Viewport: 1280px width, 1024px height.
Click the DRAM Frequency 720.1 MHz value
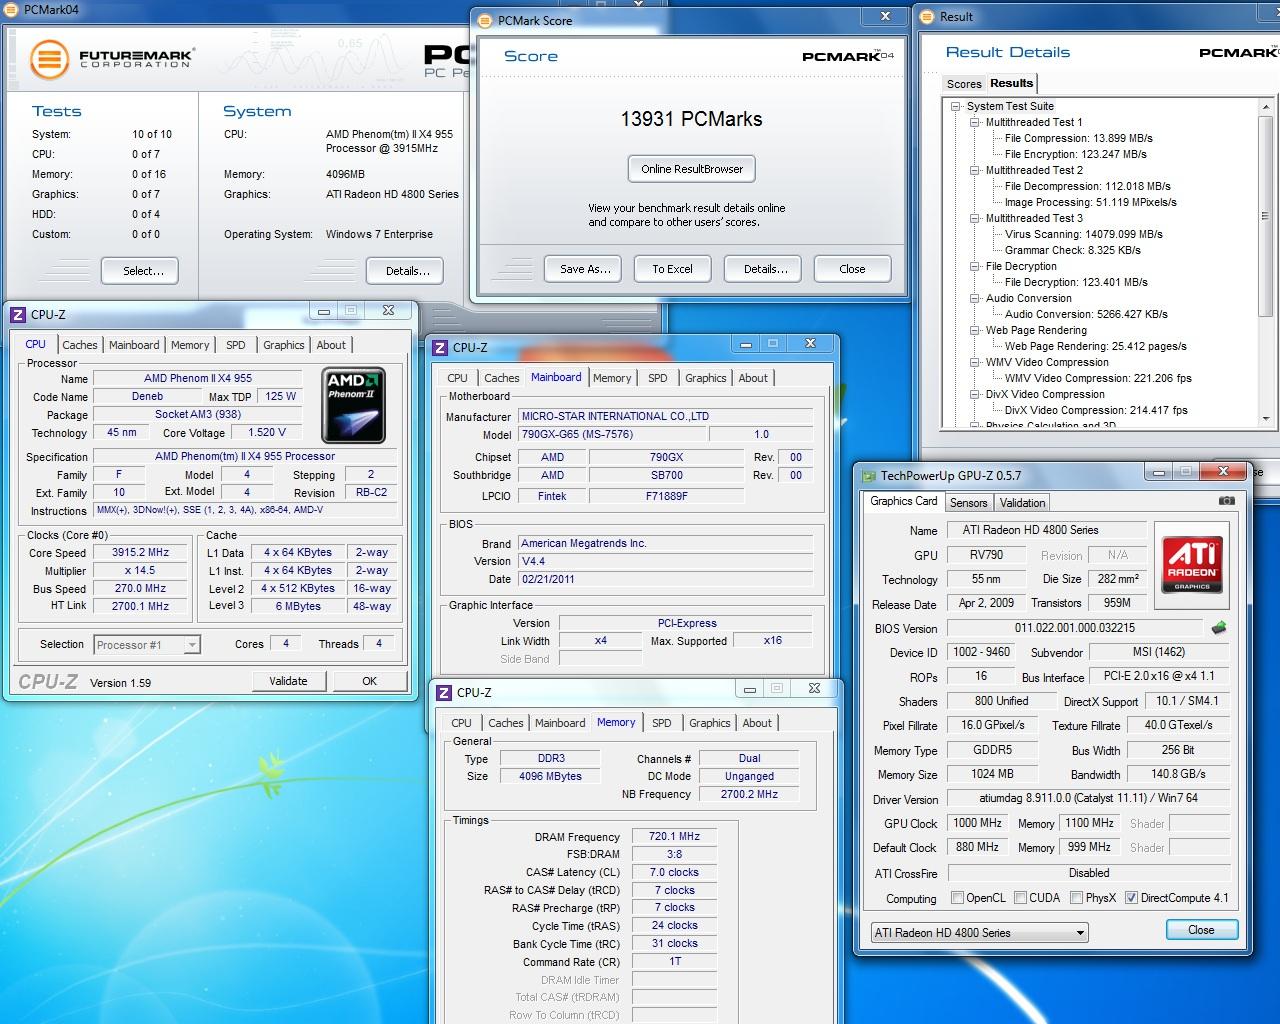pyautogui.click(x=674, y=837)
